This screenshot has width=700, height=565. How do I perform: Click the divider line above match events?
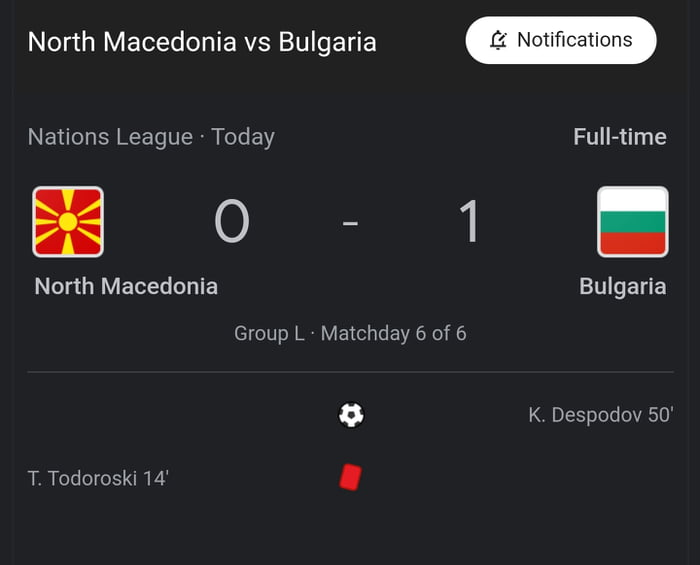[350, 372]
